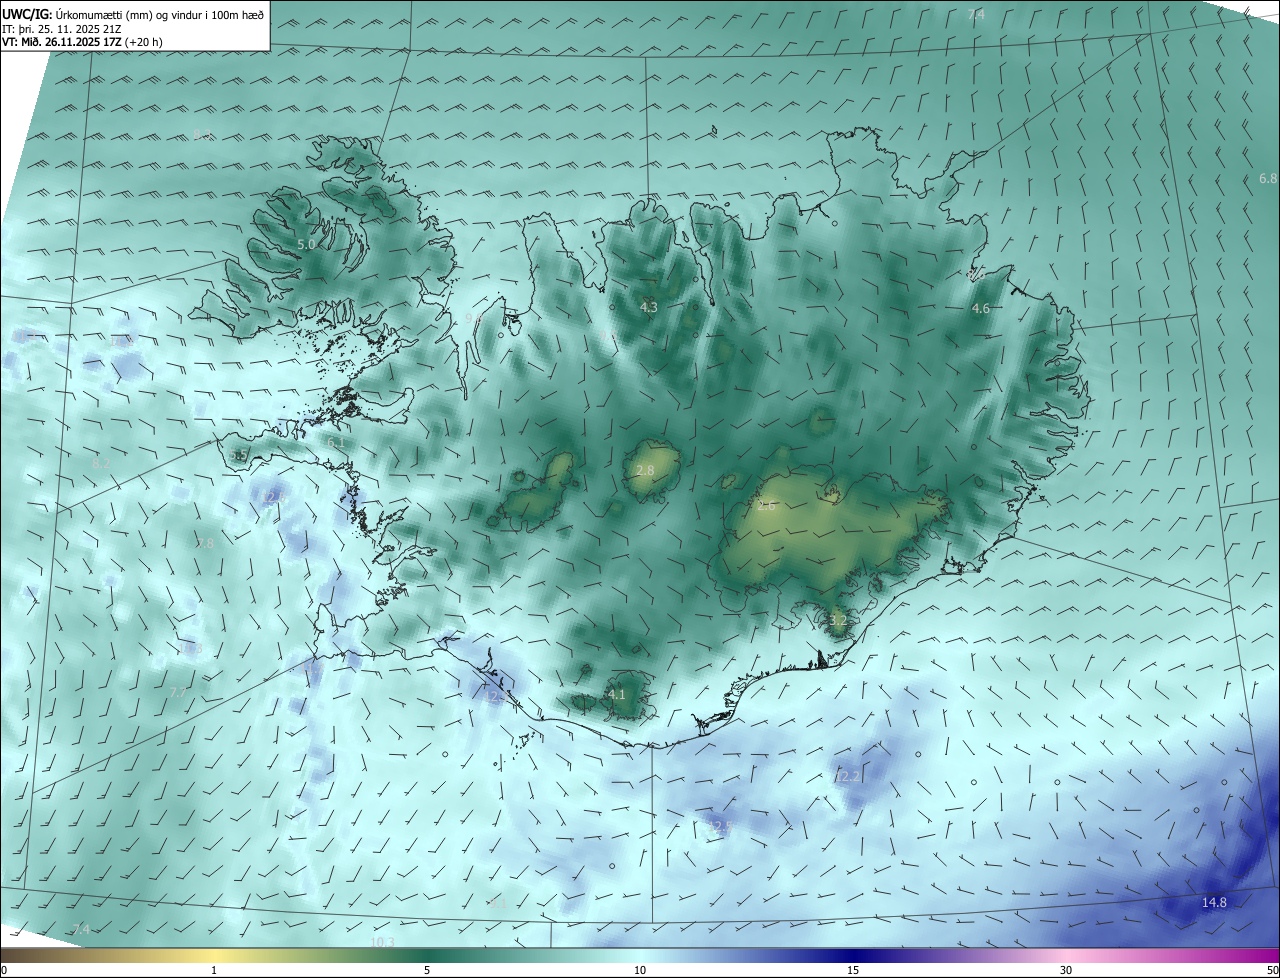
Task: Click the 2.6 value on the large southeast glacier
Action: point(766,506)
